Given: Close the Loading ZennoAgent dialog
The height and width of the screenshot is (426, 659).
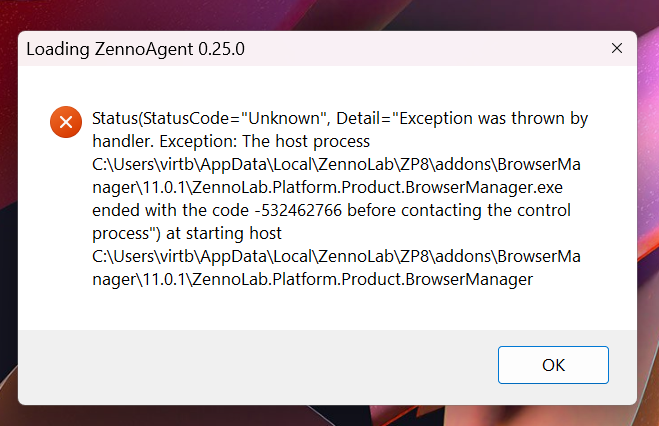Looking at the screenshot, I should [x=618, y=48].
